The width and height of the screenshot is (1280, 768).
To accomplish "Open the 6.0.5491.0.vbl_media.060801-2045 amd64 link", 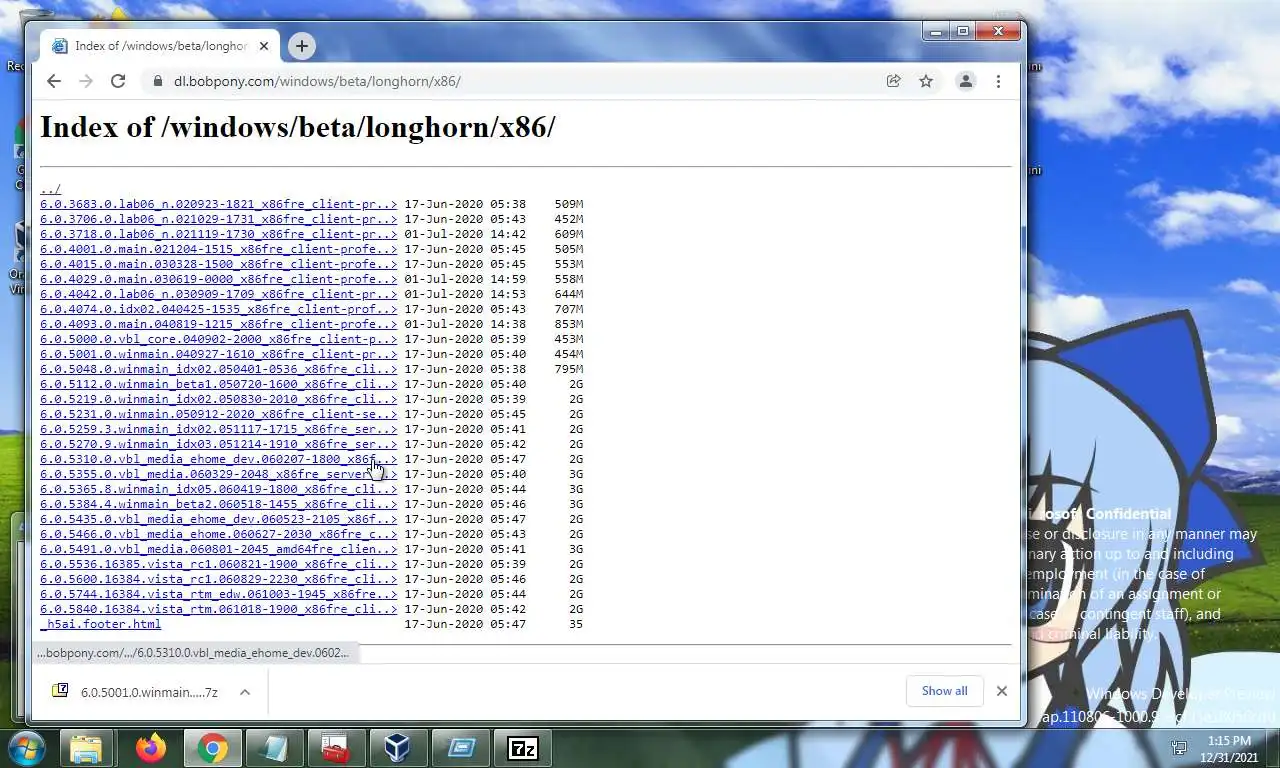I will 218,549.
